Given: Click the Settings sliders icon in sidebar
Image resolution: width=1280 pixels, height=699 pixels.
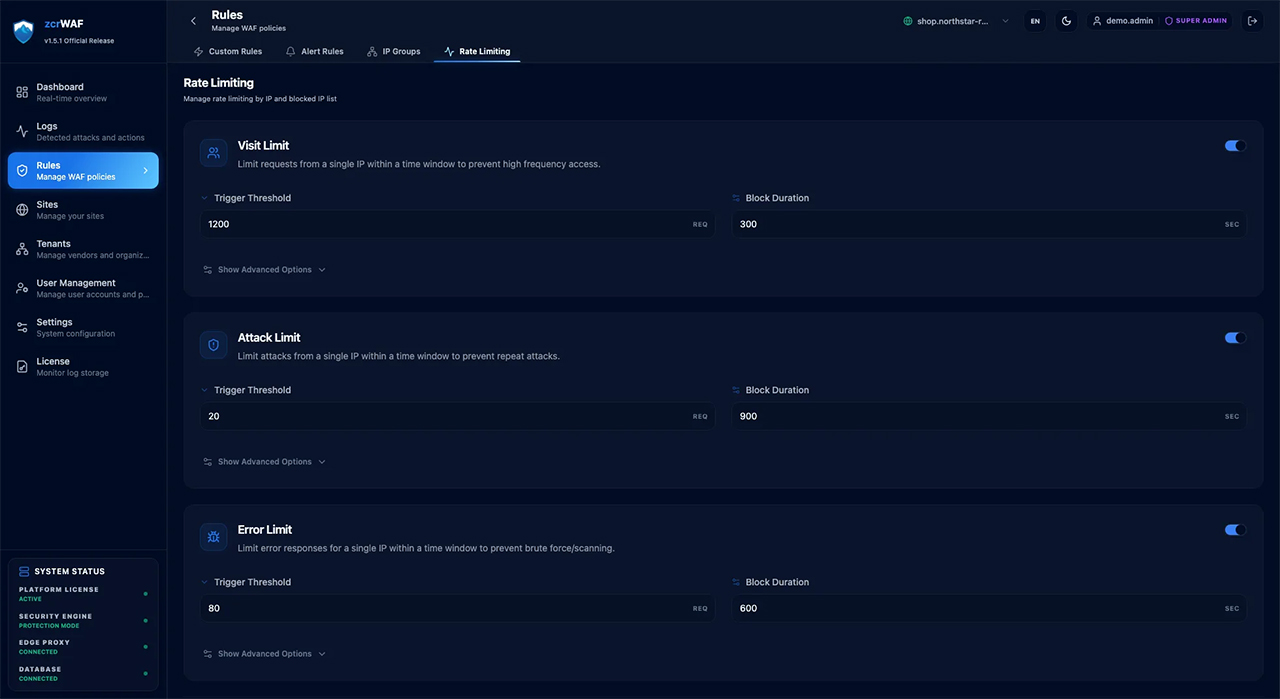Looking at the screenshot, I should pos(22,327).
